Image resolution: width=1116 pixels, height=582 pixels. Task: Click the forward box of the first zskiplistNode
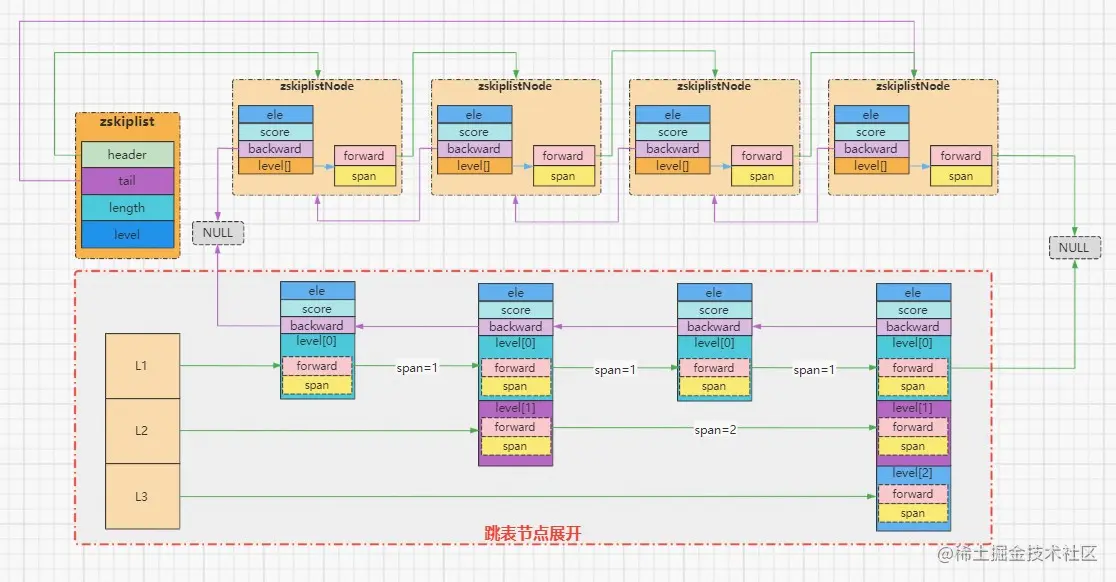(x=363, y=156)
